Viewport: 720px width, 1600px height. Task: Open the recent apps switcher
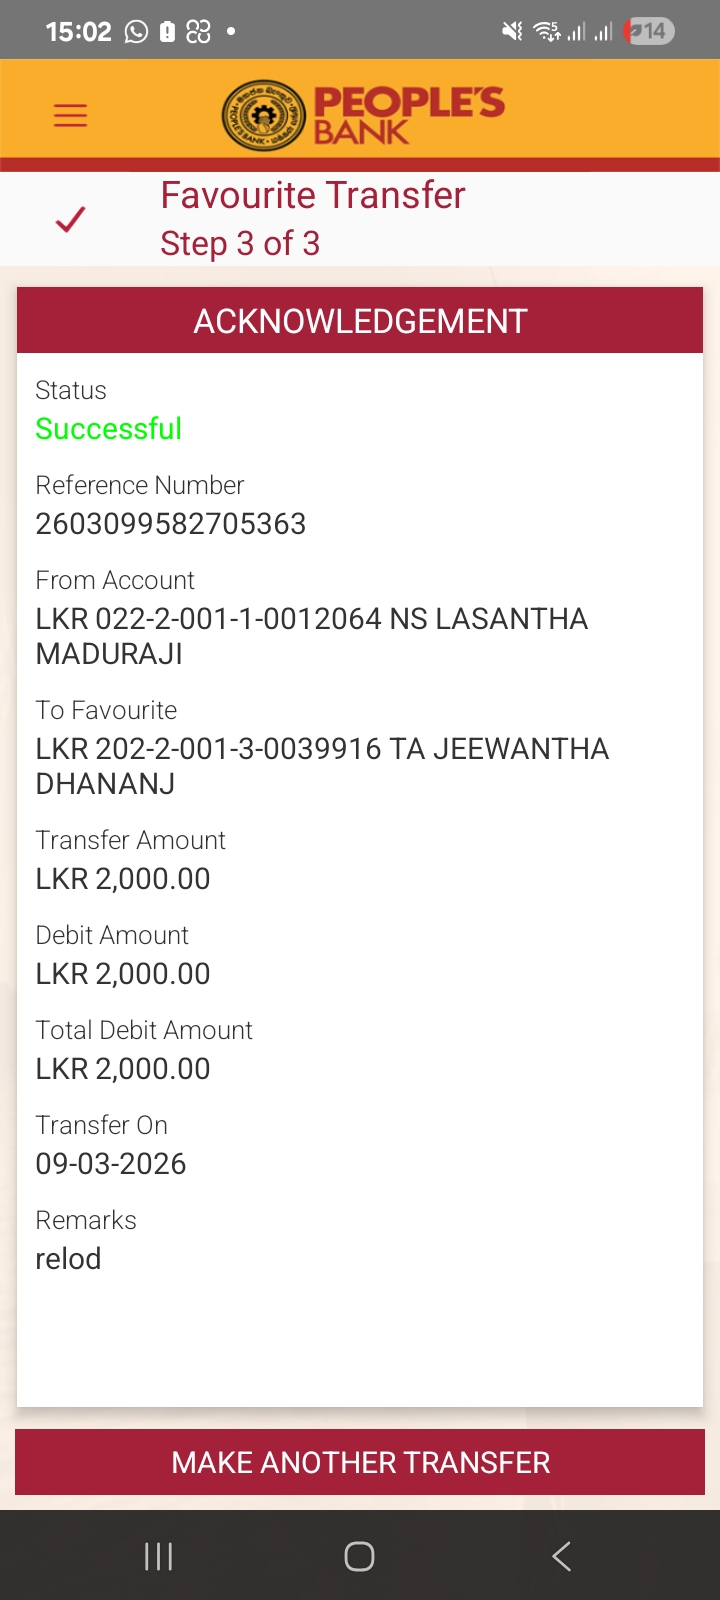click(x=158, y=1556)
